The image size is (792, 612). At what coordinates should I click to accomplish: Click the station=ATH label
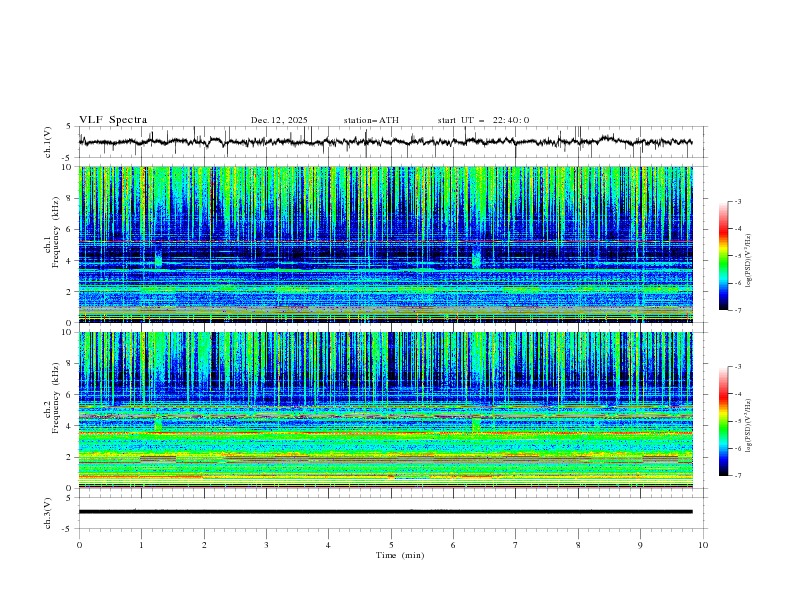pos(371,120)
